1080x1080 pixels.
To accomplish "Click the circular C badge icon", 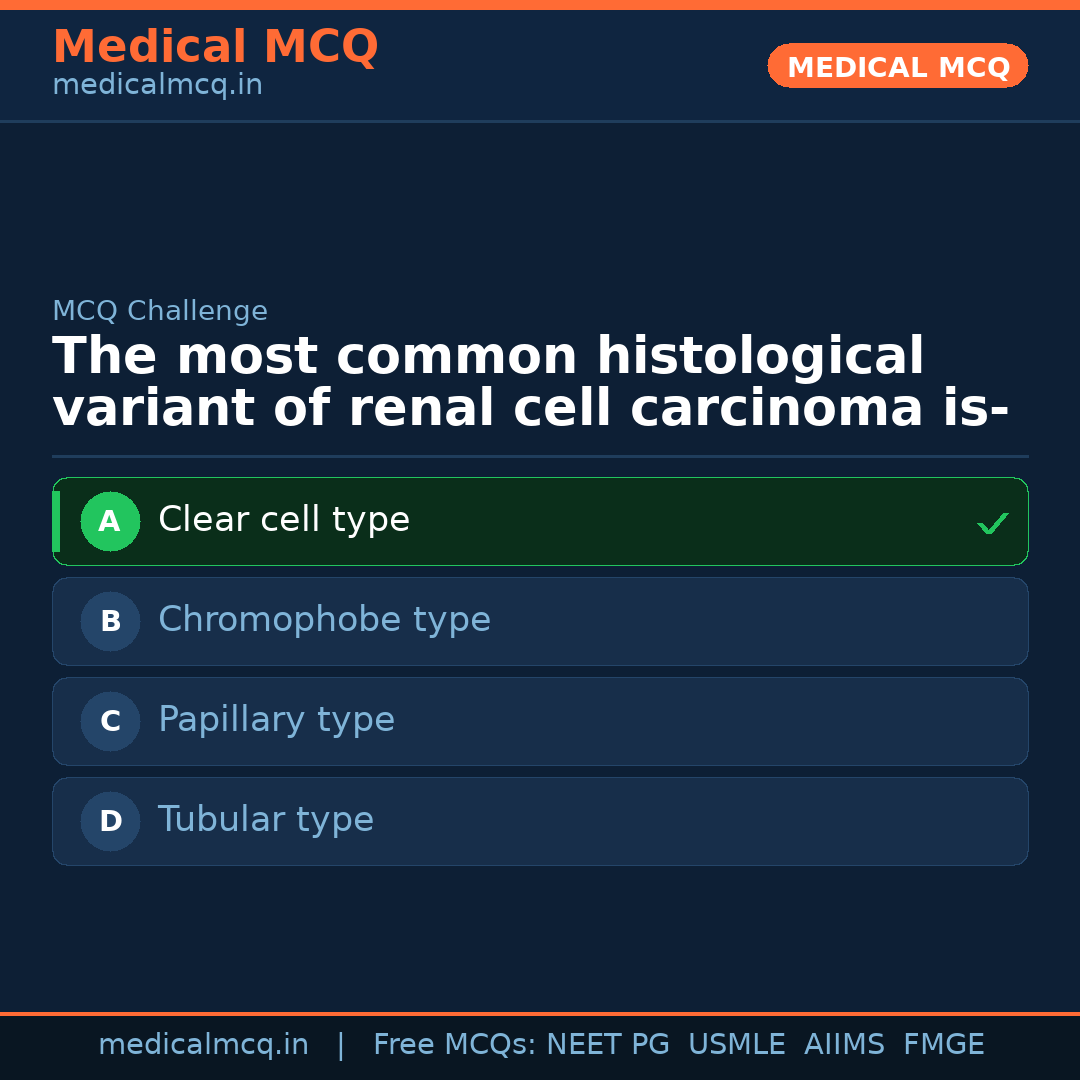I will pyautogui.click(x=110, y=721).
